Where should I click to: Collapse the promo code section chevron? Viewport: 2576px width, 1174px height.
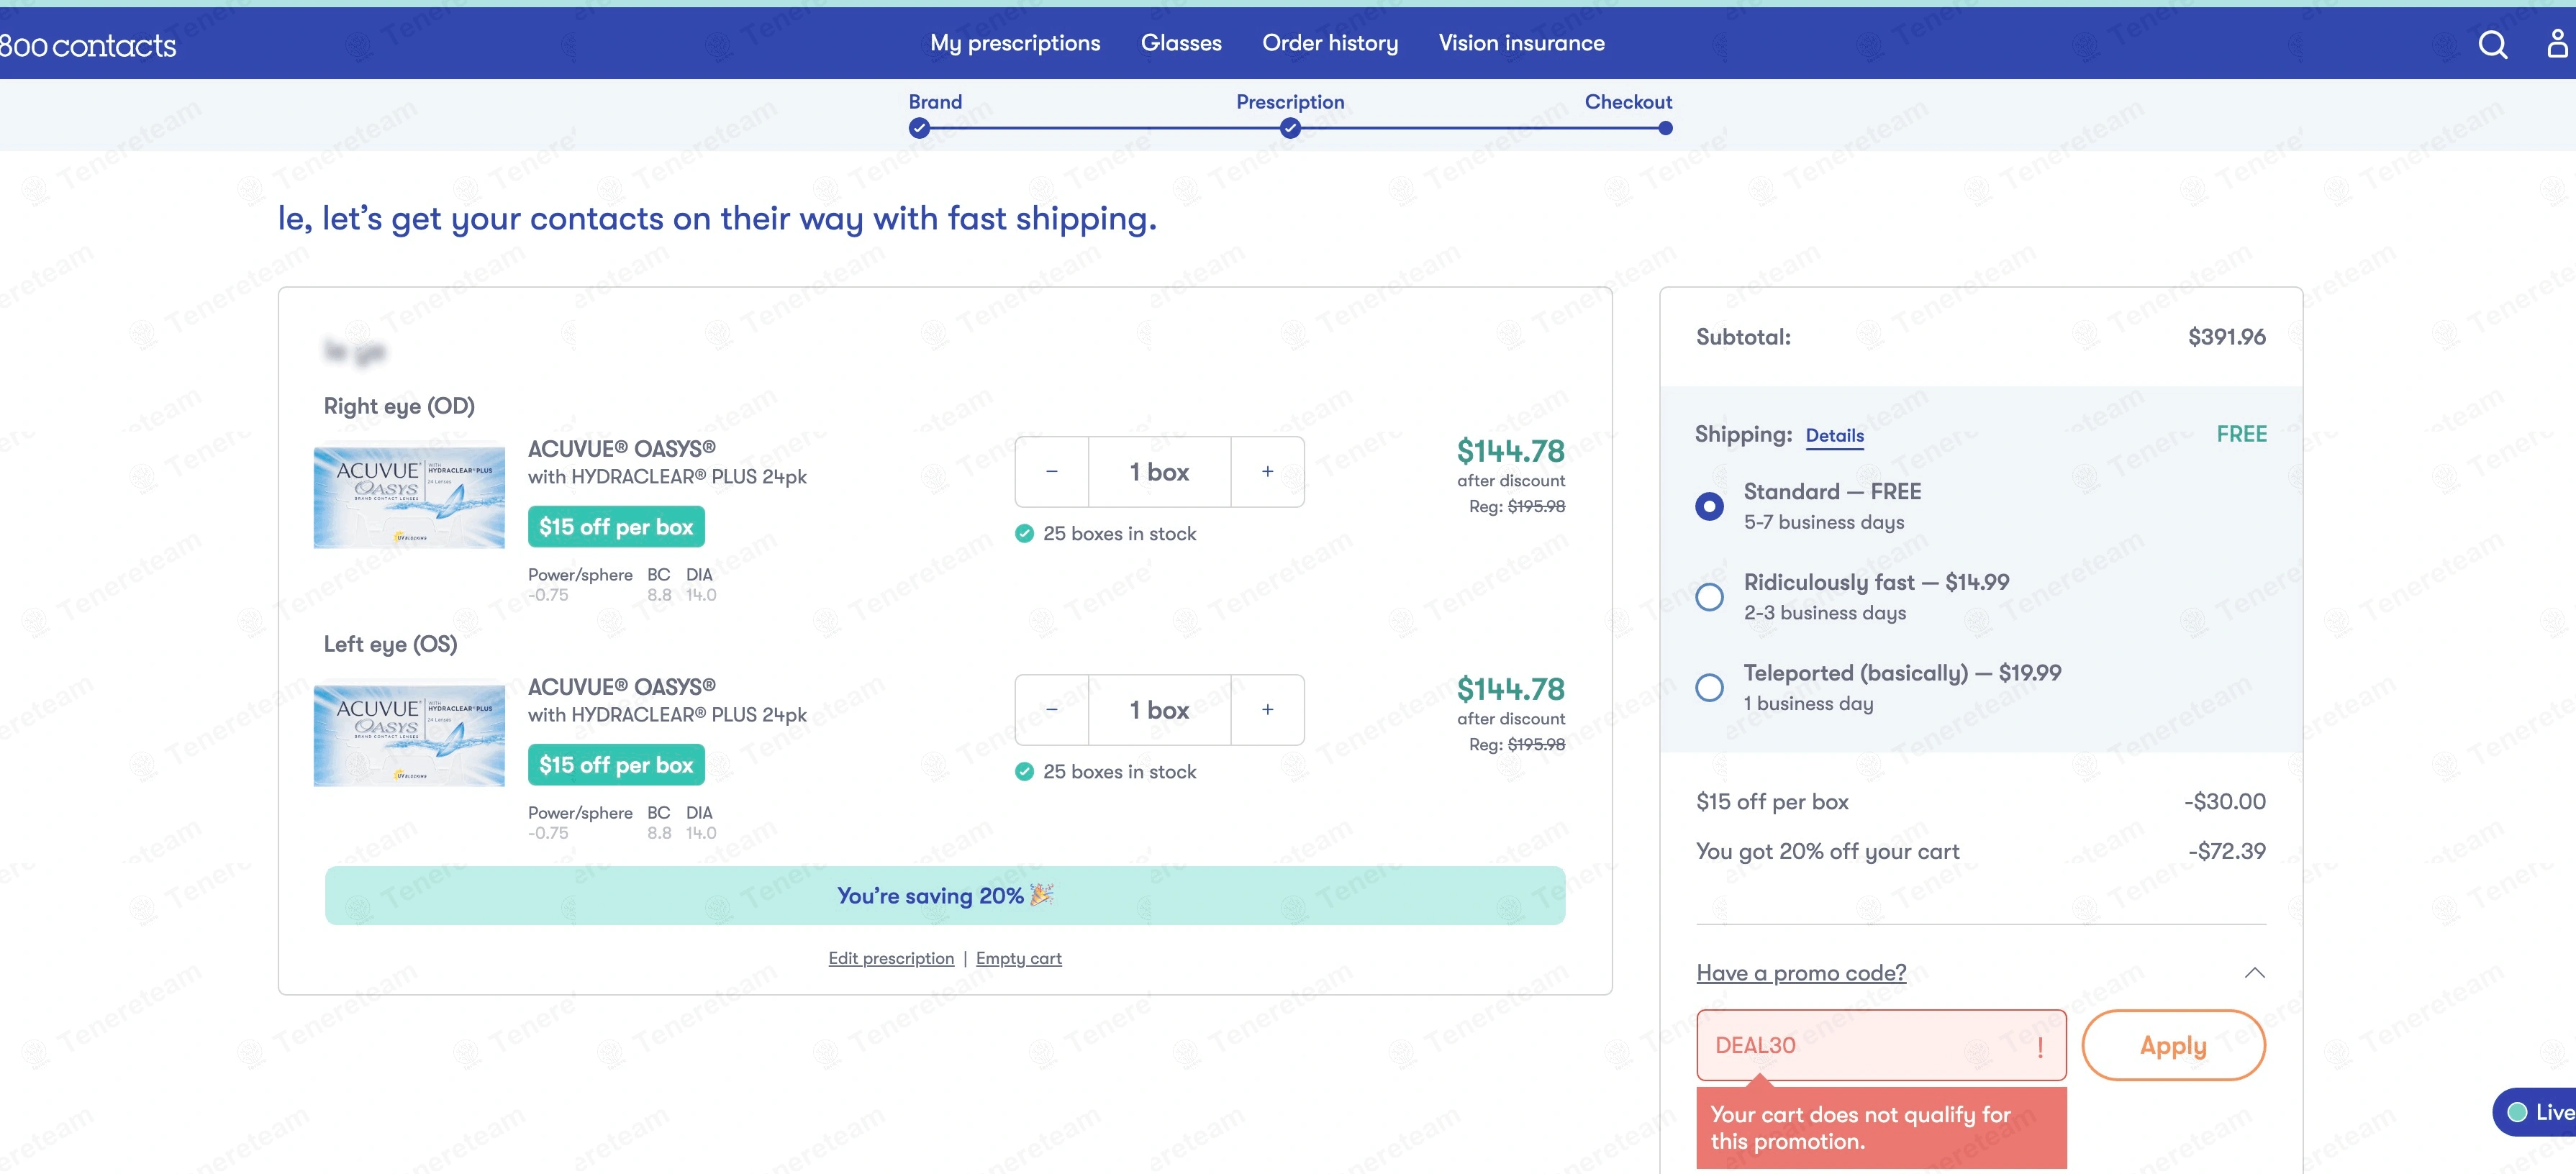pyautogui.click(x=2254, y=972)
